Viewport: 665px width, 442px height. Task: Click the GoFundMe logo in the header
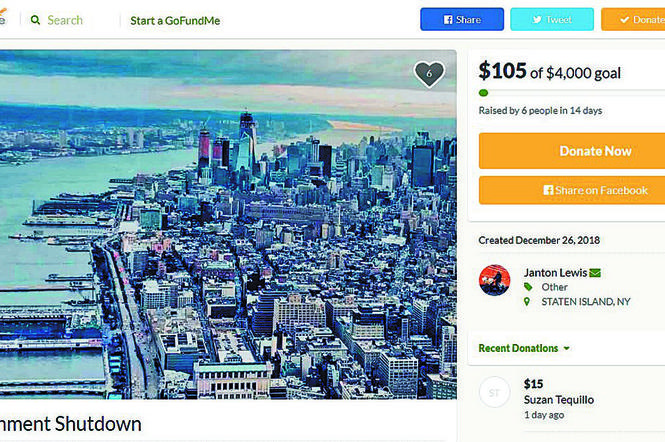[4, 19]
